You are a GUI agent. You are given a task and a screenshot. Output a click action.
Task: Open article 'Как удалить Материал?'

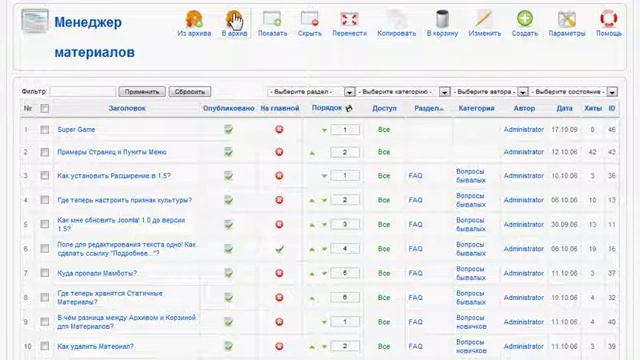pos(96,346)
